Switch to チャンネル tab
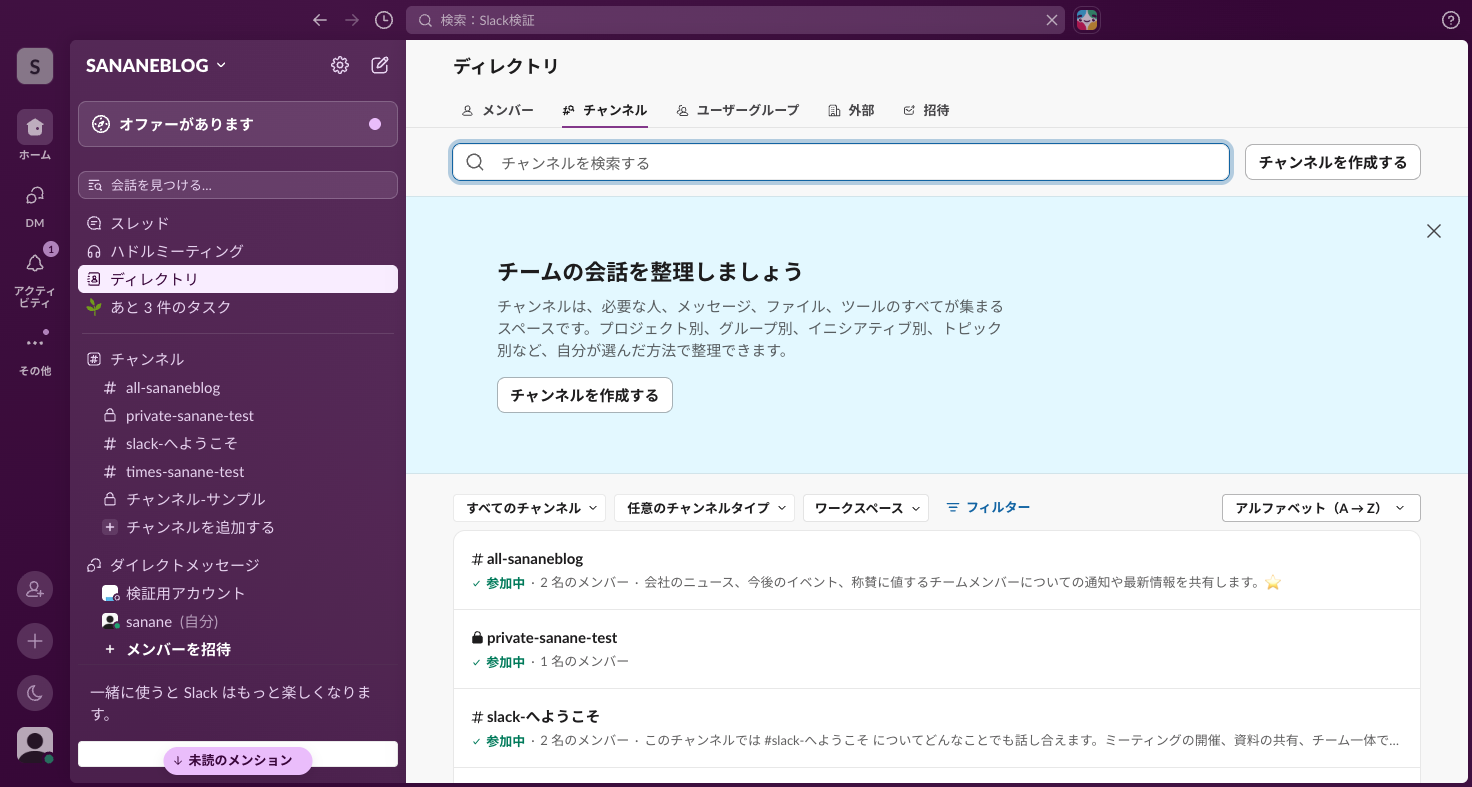This screenshot has width=1472, height=787. [x=605, y=110]
